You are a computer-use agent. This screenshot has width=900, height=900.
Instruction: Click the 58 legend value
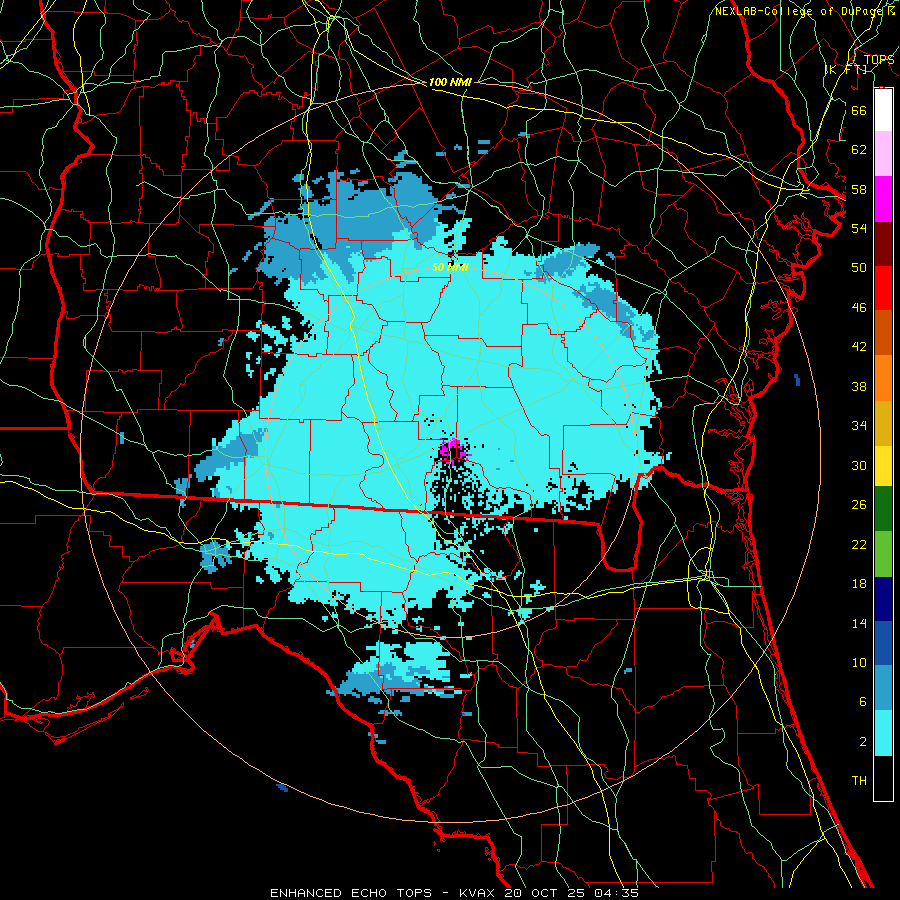click(859, 189)
